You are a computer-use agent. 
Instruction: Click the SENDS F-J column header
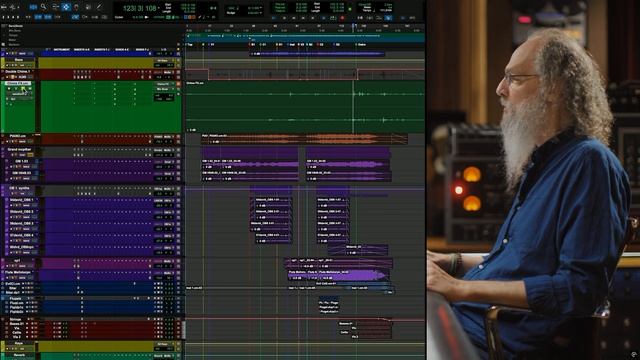tap(142, 49)
